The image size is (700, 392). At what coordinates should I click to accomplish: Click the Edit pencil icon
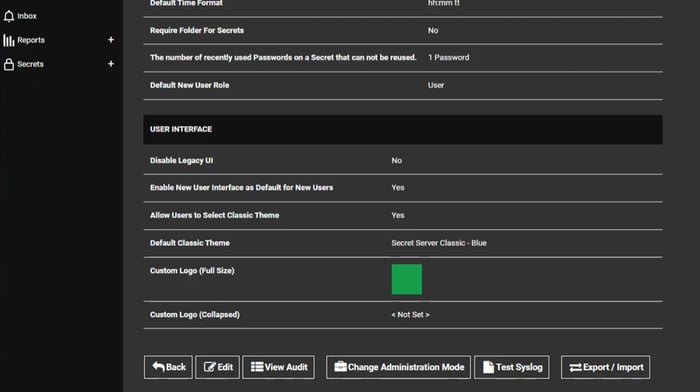click(210, 367)
